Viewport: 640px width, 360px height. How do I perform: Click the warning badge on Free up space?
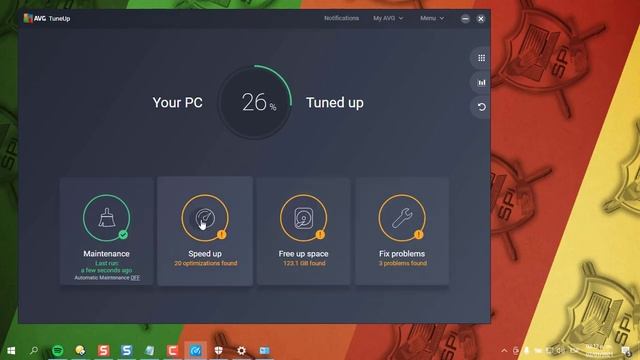click(320, 234)
